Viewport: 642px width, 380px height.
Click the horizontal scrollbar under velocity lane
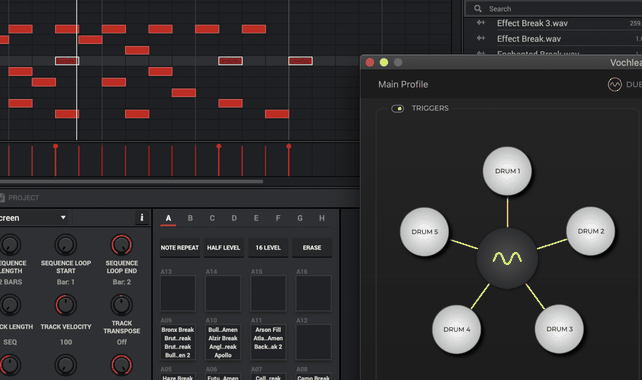[131, 181]
